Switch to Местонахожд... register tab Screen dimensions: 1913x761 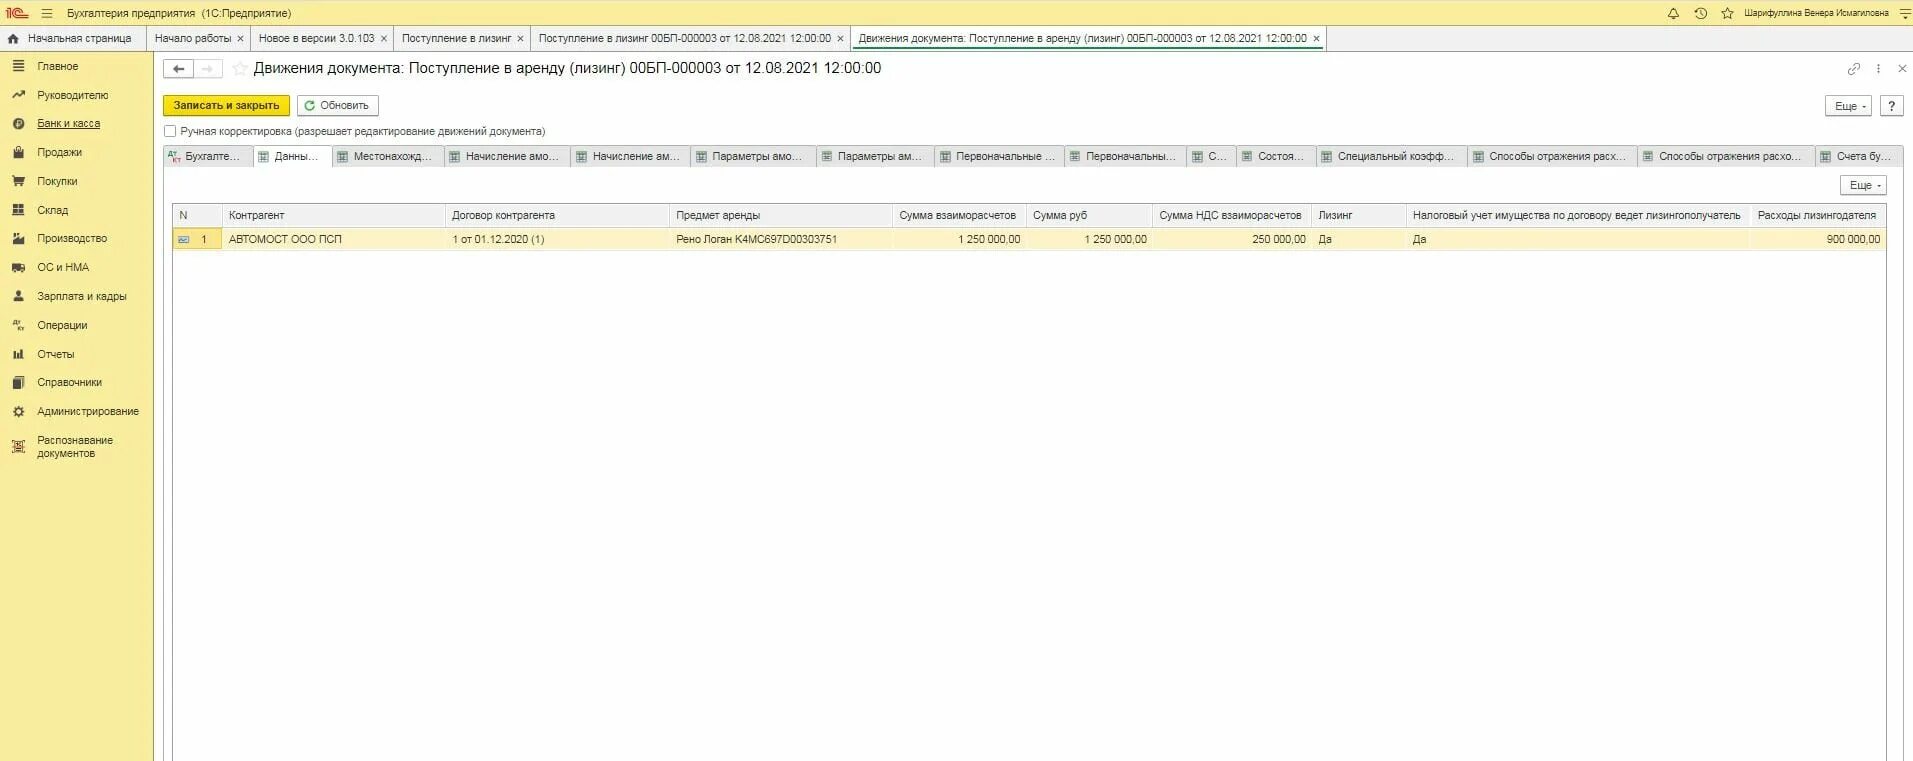coord(387,156)
